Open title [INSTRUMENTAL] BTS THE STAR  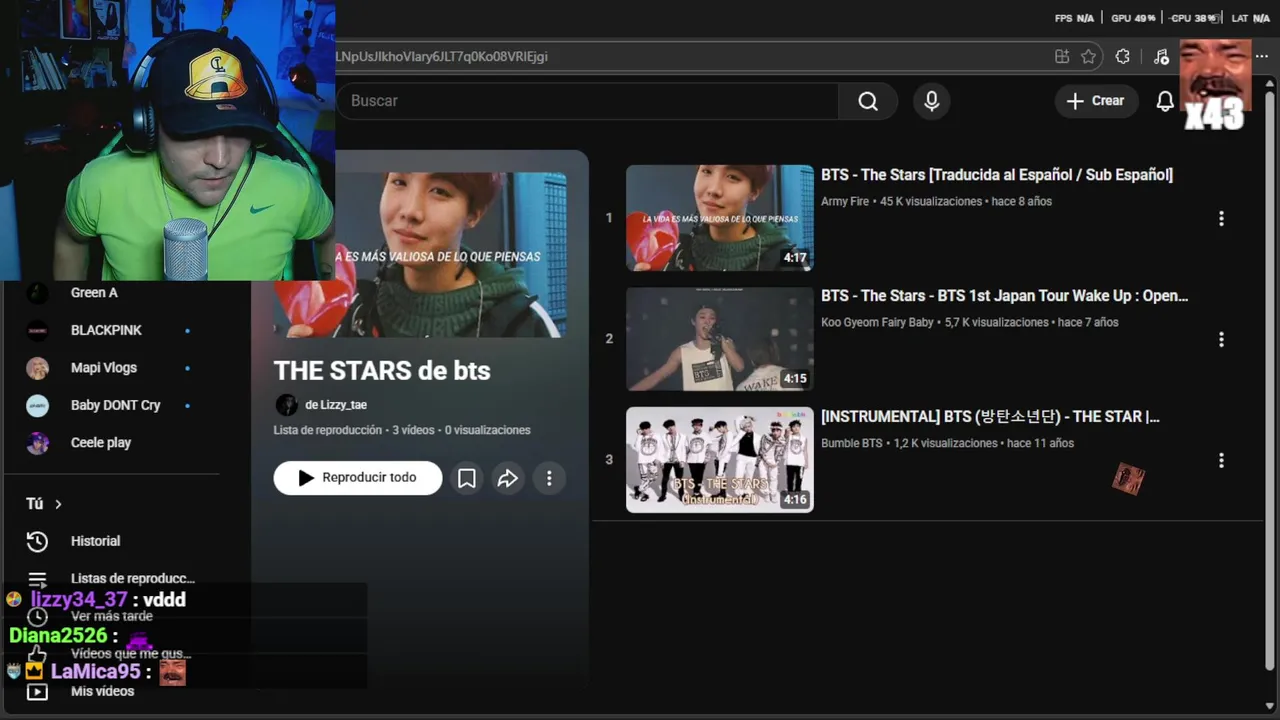click(x=990, y=417)
